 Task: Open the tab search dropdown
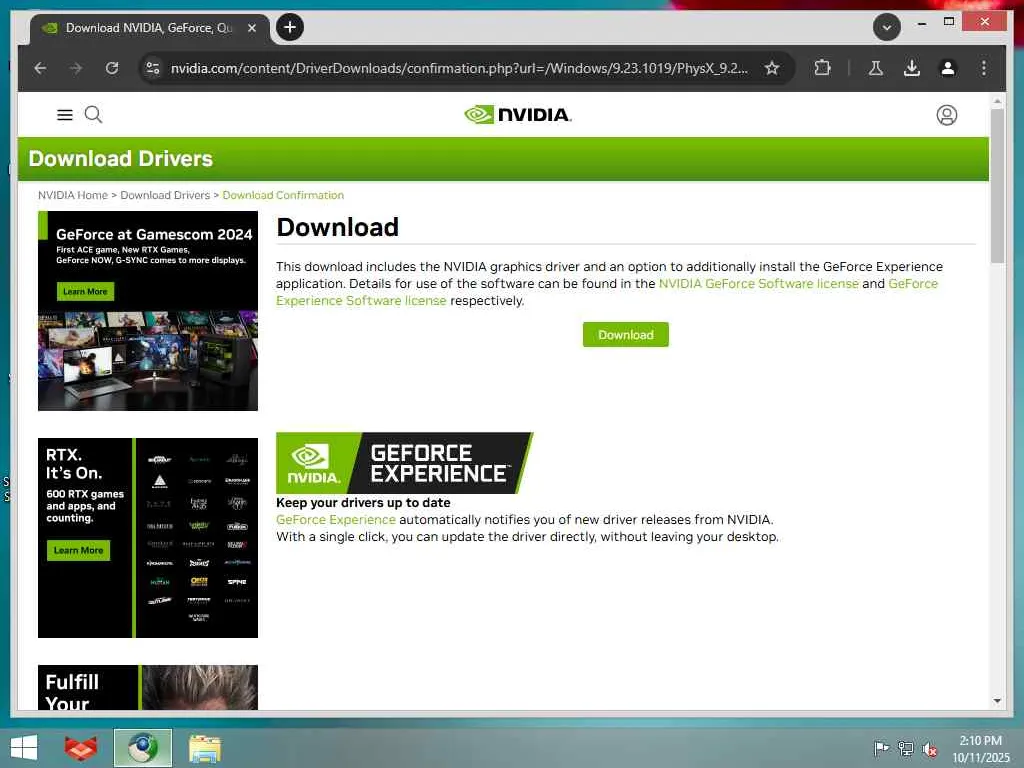pyautogui.click(x=887, y=27)
